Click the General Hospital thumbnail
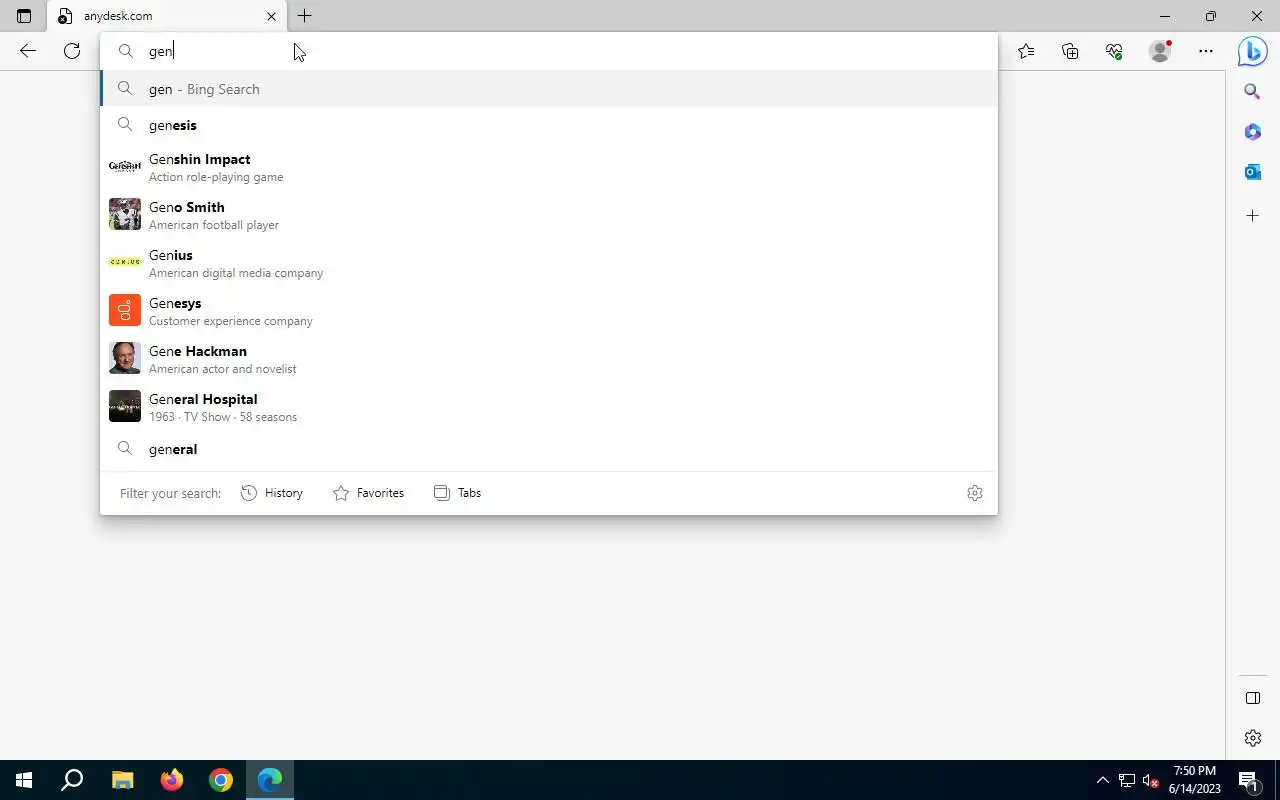Screen dimensions: 1280x800 (125, 406)
